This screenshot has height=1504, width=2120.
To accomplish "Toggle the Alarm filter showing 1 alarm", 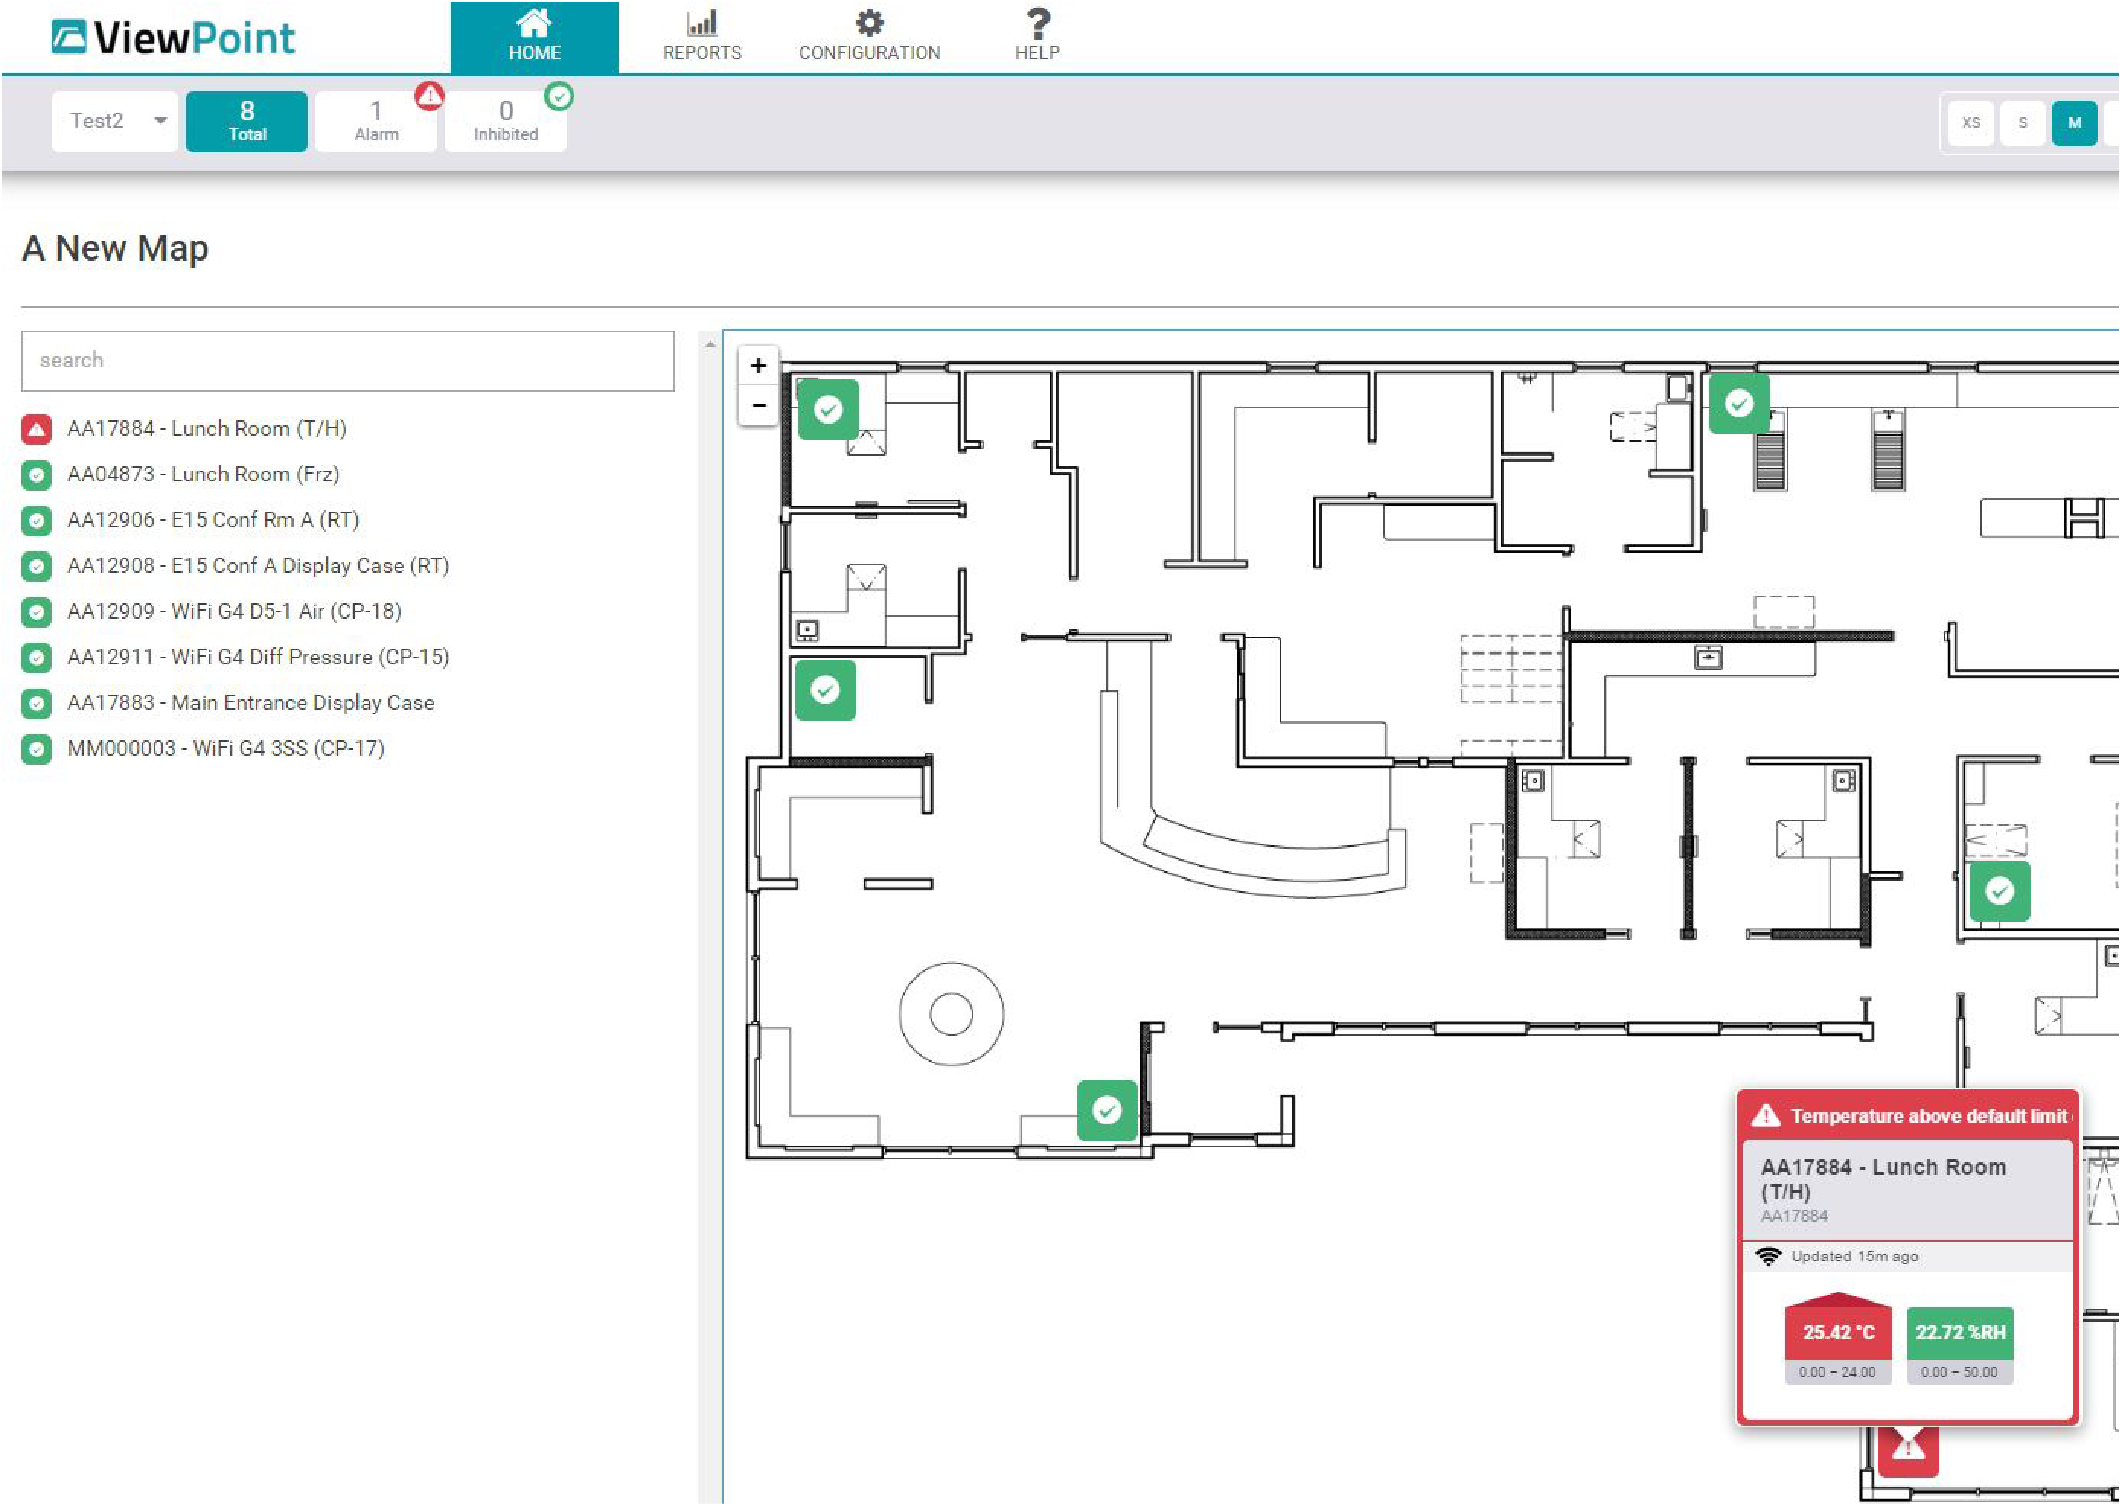I will tap(376, 120).
